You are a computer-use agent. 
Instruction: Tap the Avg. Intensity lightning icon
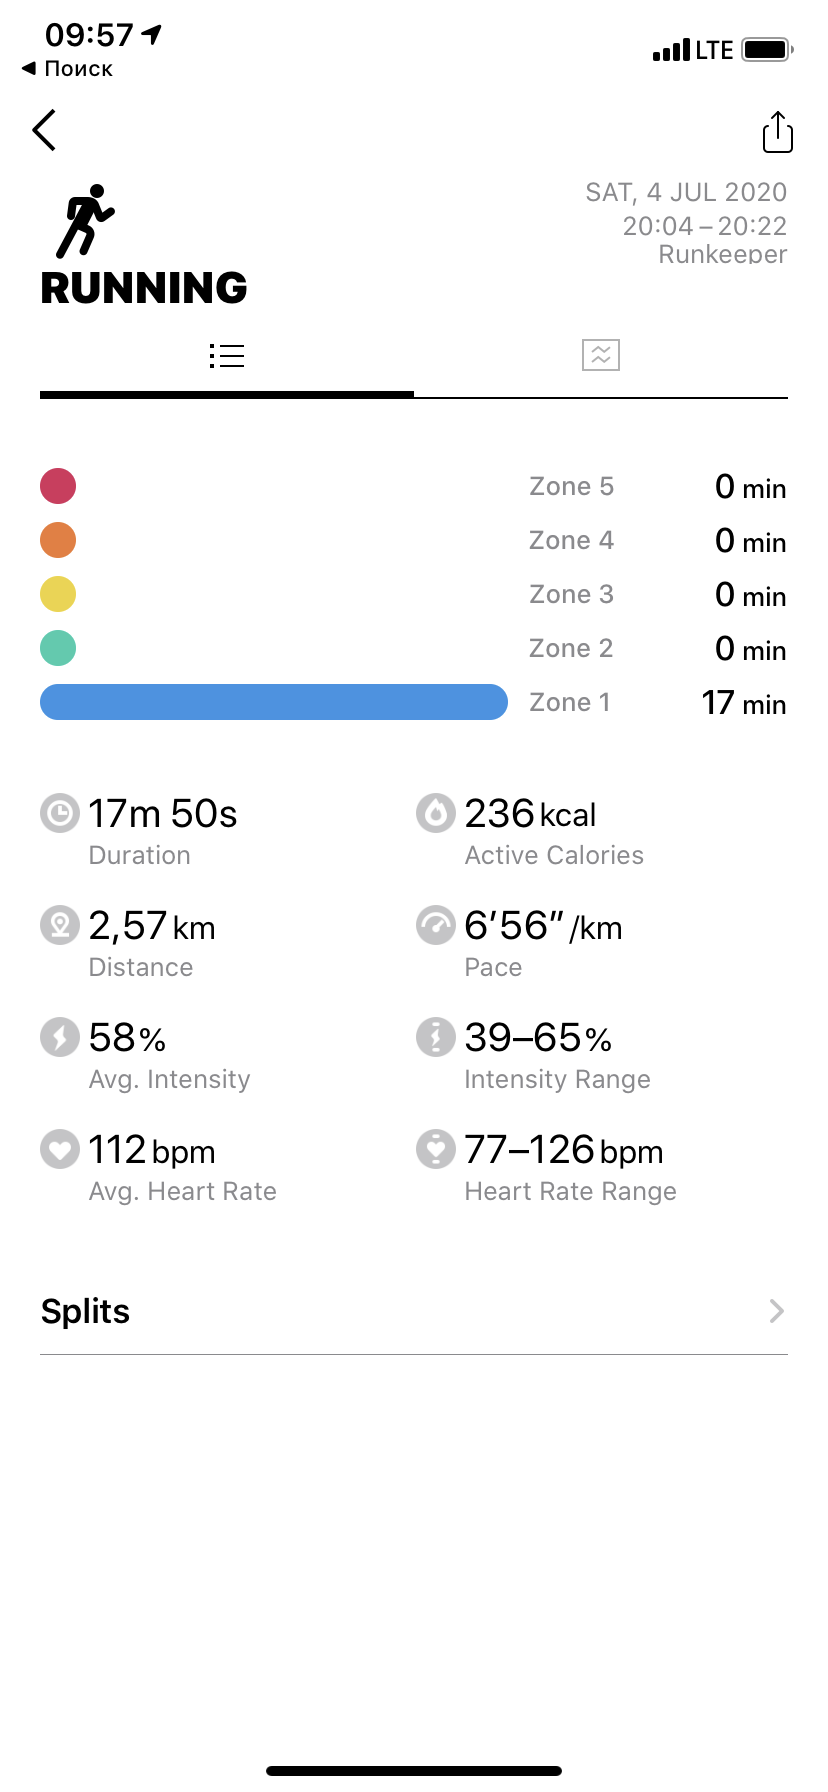coord(60,1037)
